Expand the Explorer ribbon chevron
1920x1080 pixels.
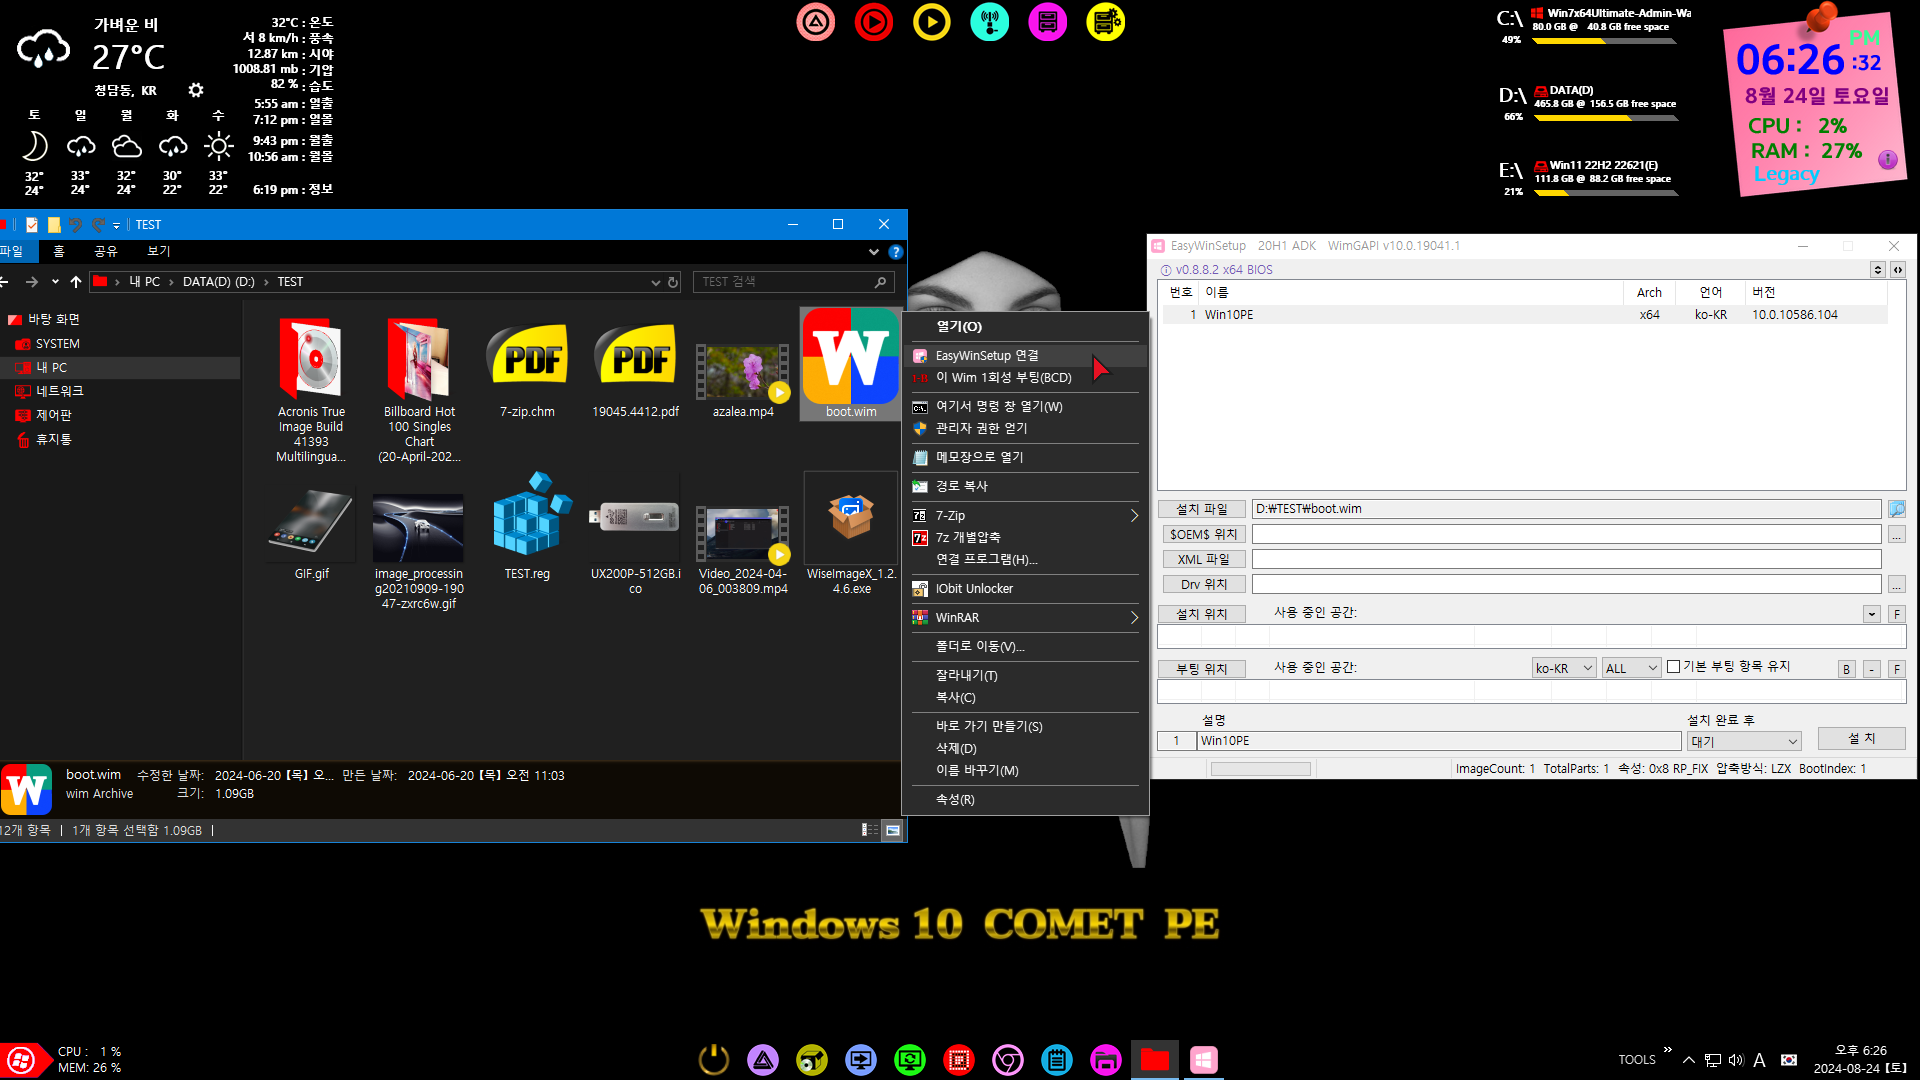tap(874, 252)
